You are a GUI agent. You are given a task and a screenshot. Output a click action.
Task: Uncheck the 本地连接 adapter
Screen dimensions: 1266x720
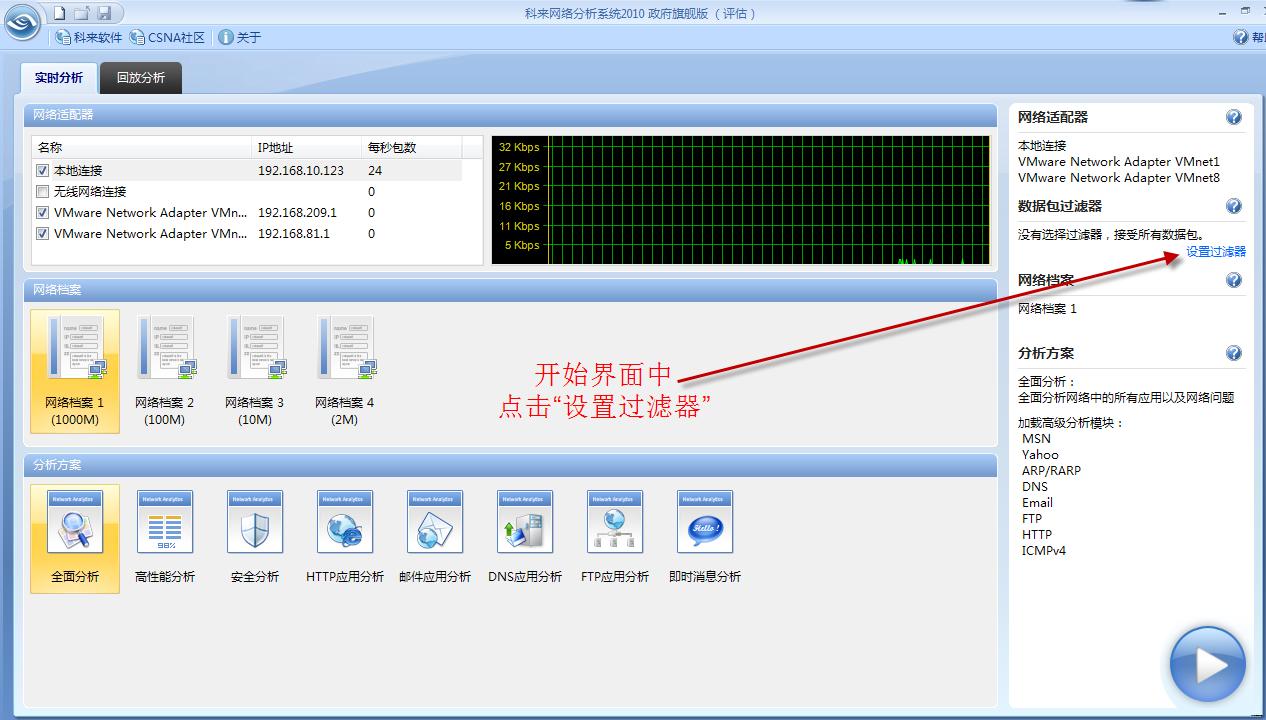42,170
